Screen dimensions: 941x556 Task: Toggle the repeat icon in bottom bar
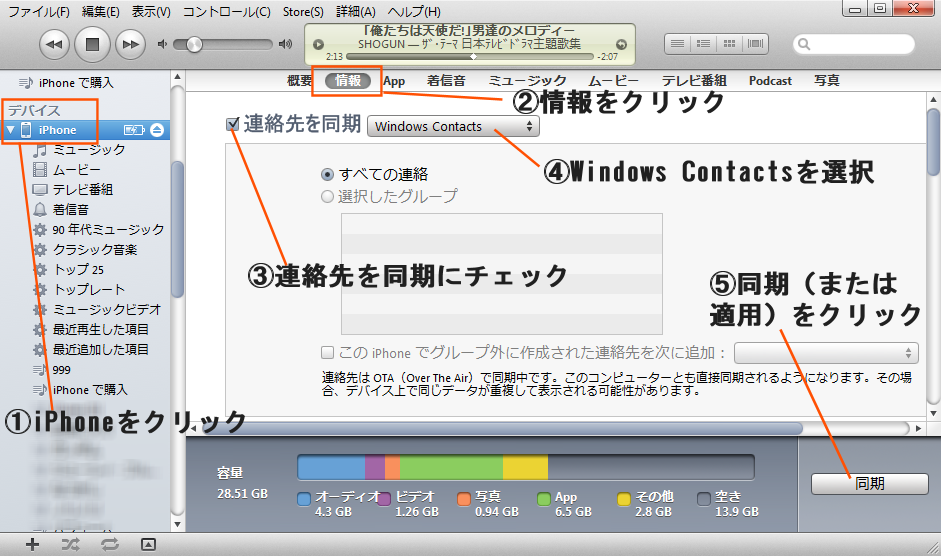pos(109,544)
